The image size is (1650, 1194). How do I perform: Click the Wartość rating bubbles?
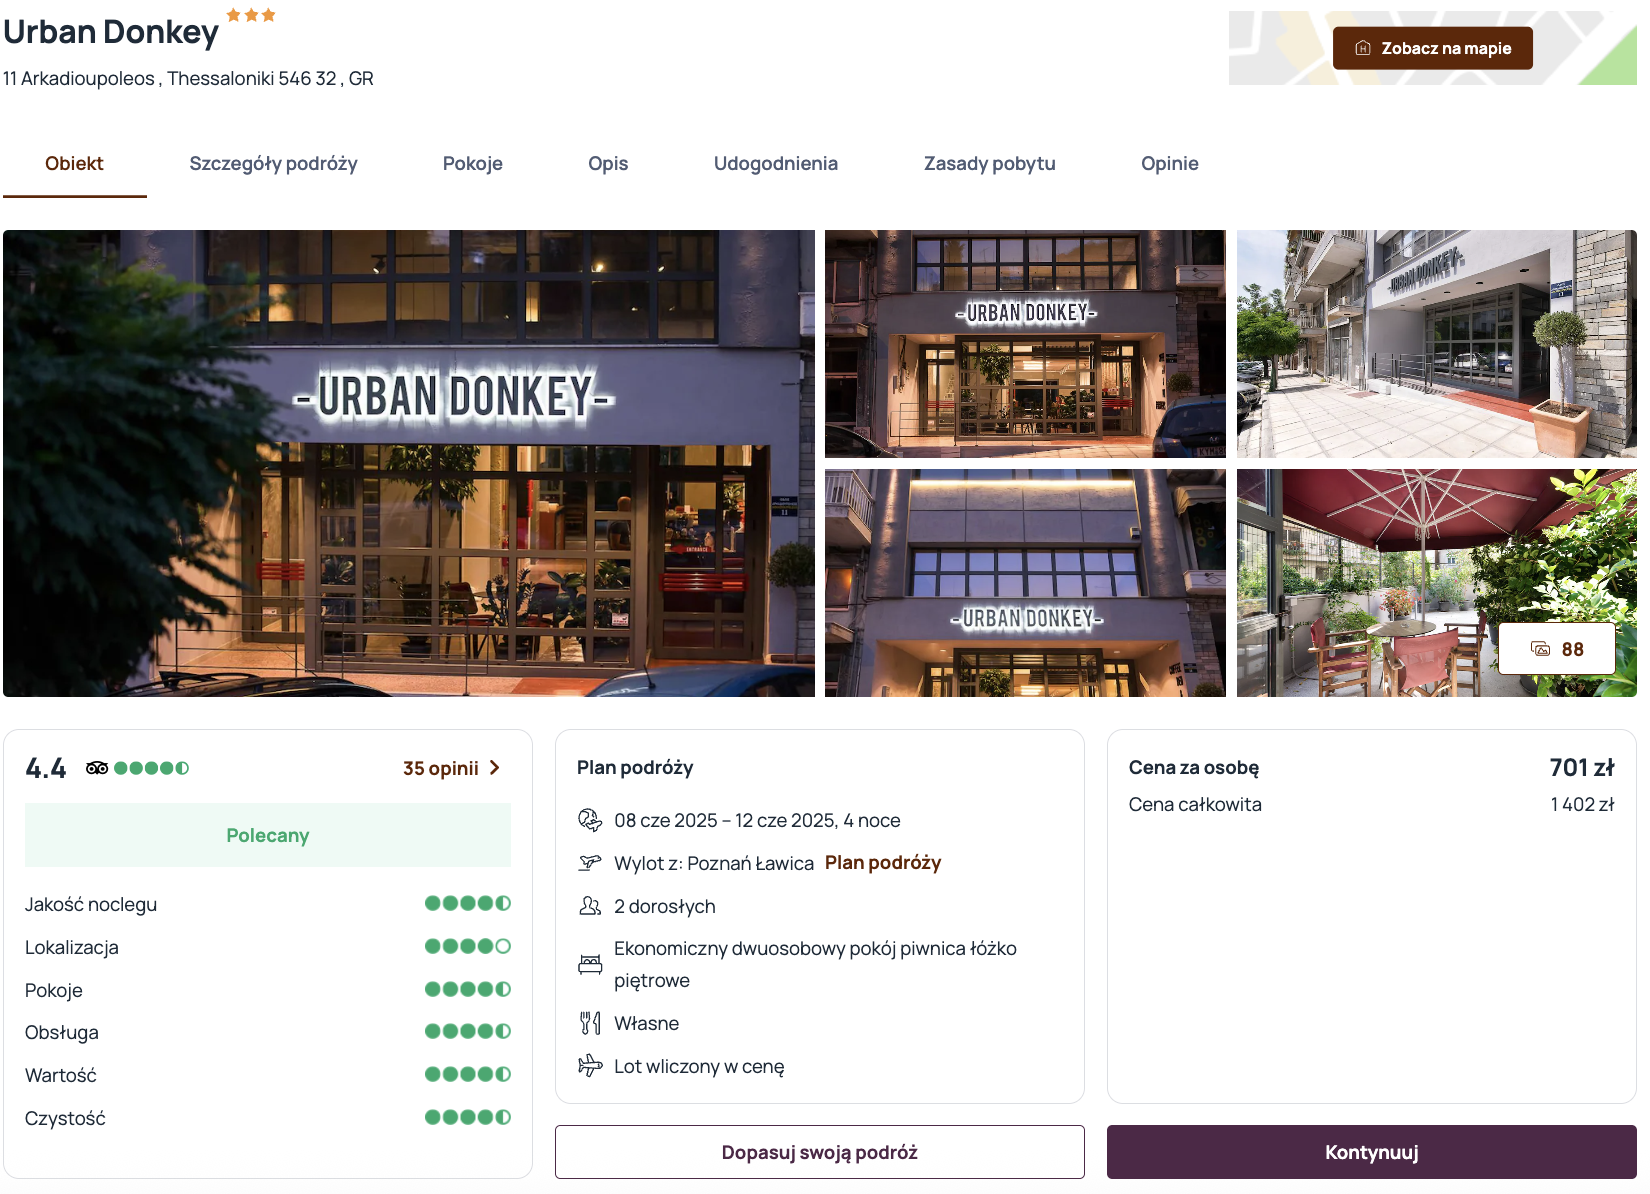[x=468, y=1074]
